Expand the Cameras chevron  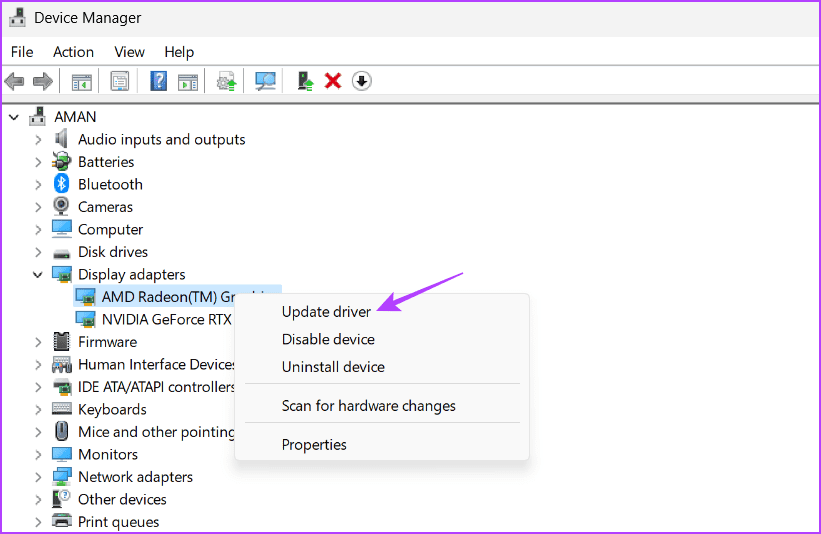(38, 207)
